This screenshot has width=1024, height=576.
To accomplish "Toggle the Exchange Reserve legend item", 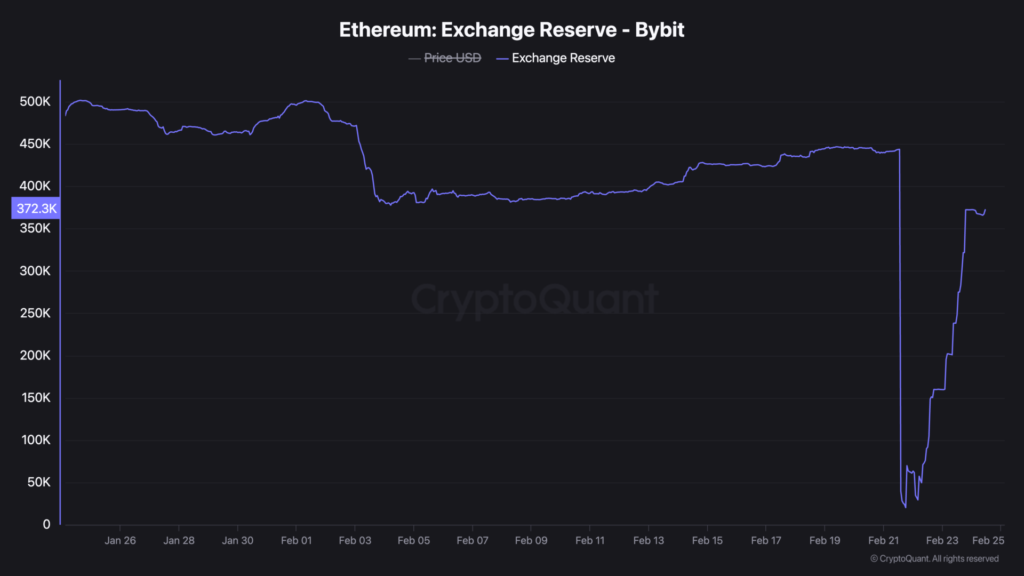I will pyautogui.click(x=563, y=58).
